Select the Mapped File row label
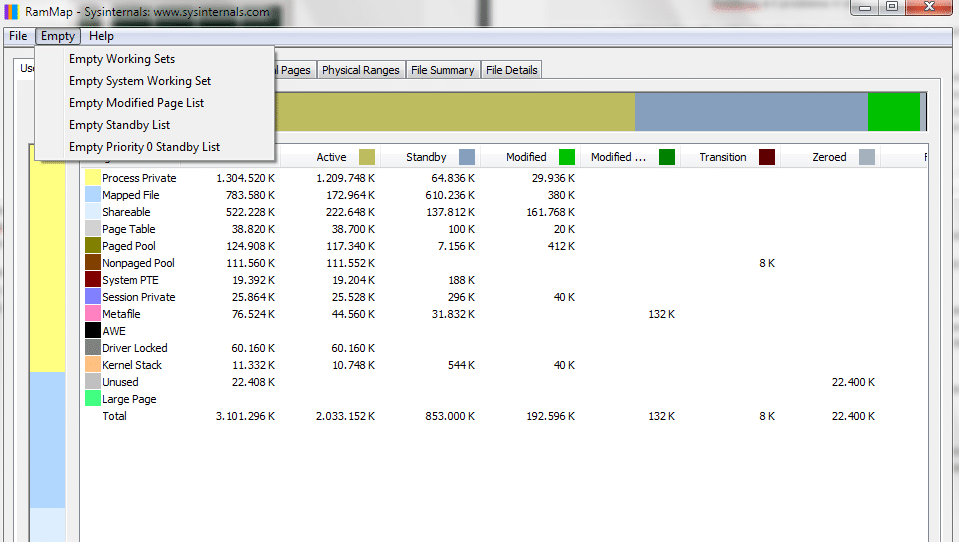This screenshot has width=959, height=542. (130, 195)
